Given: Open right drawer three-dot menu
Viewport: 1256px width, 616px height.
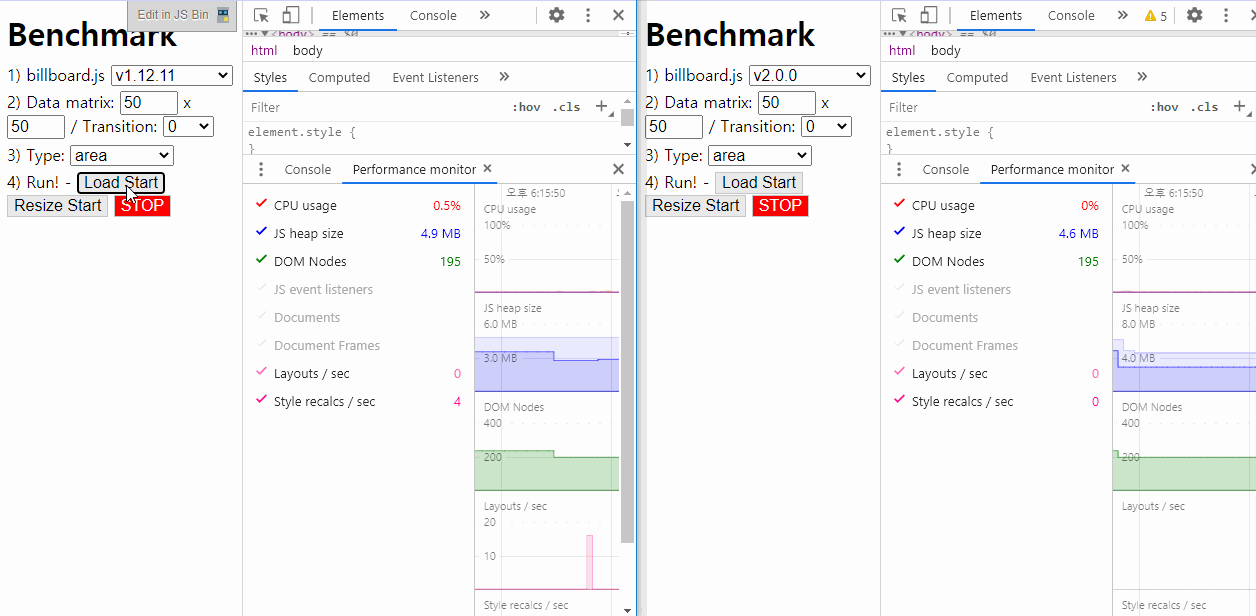Looking at the screenshot, I should [899, 169].
